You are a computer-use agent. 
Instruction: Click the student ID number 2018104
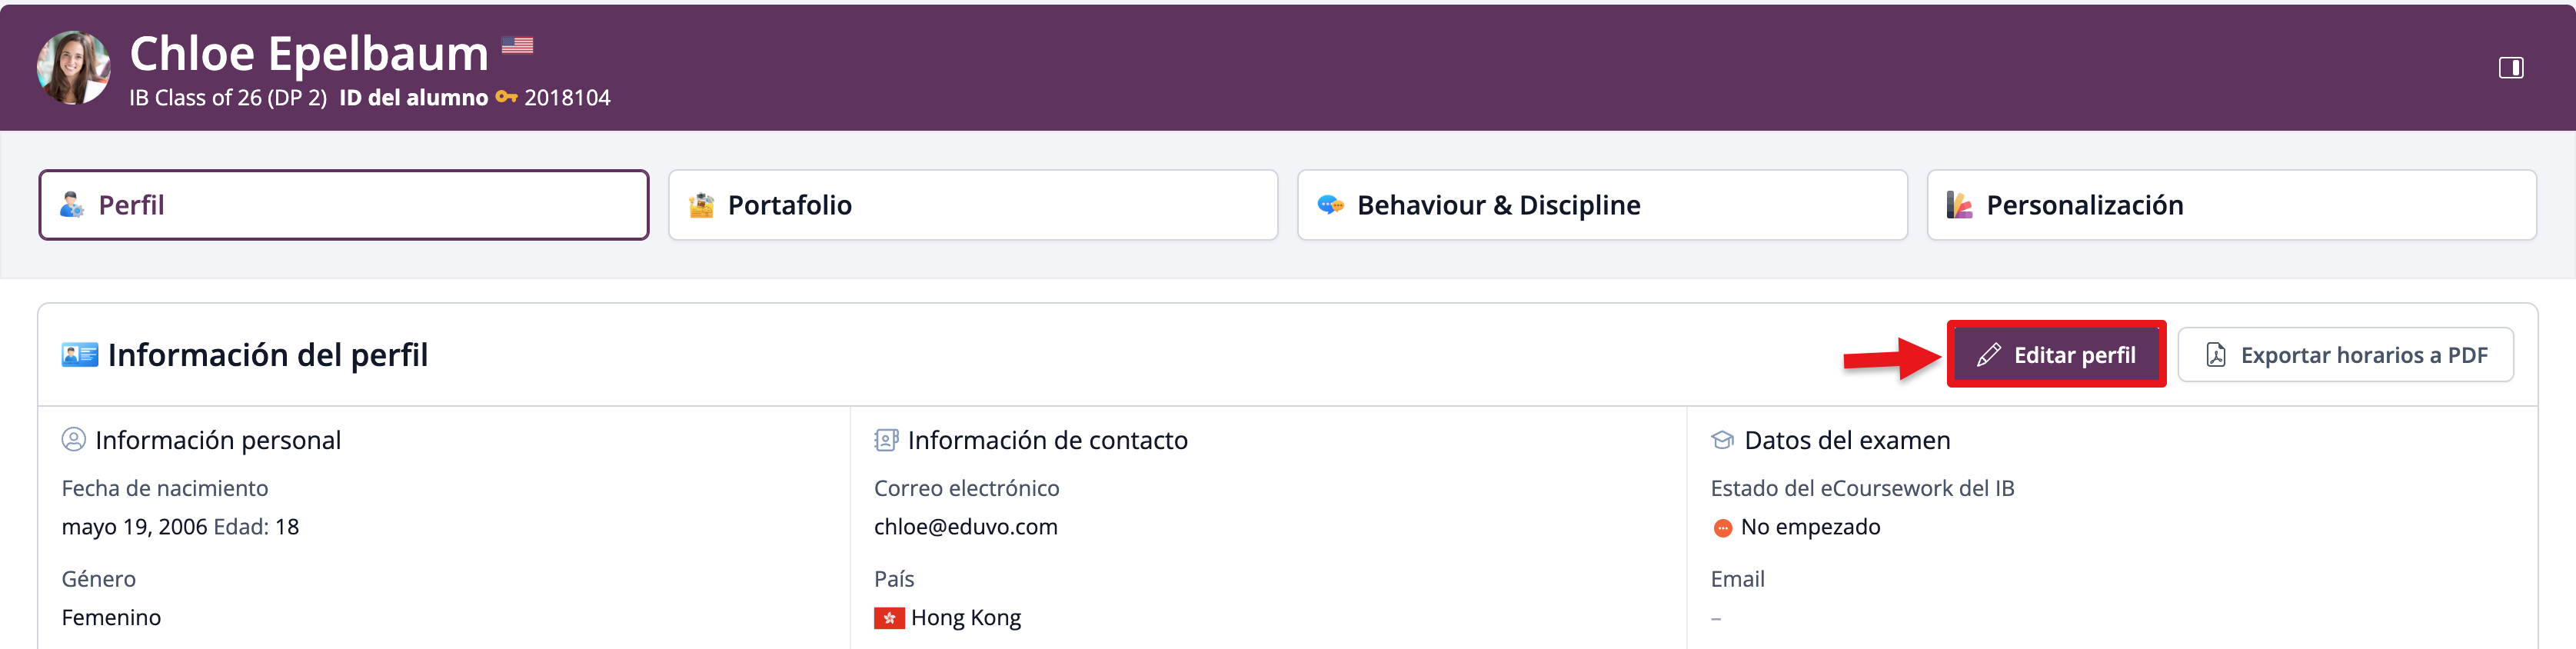567,98
